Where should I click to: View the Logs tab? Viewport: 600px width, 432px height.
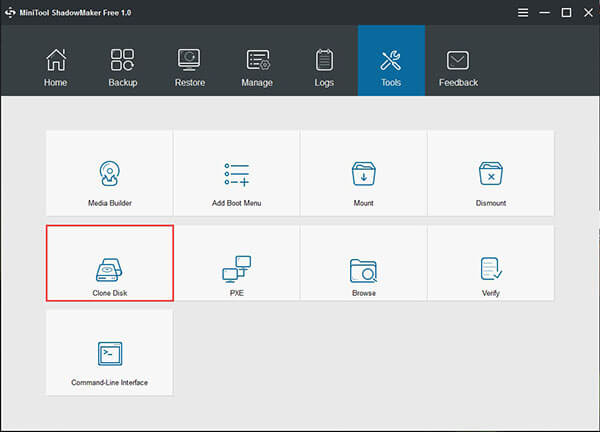click(324, 67)
